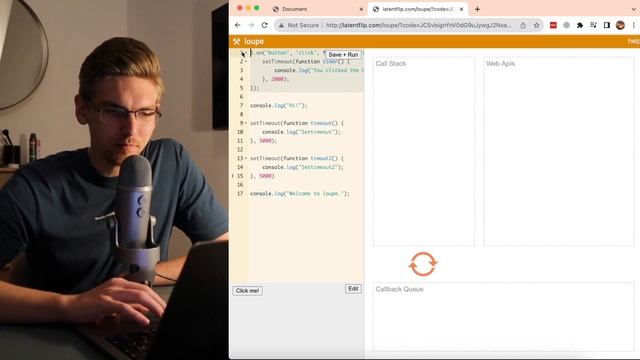Click the Callback Queue label
The width and height of the screenshot is (640, 360).
(x=399, y=289)
